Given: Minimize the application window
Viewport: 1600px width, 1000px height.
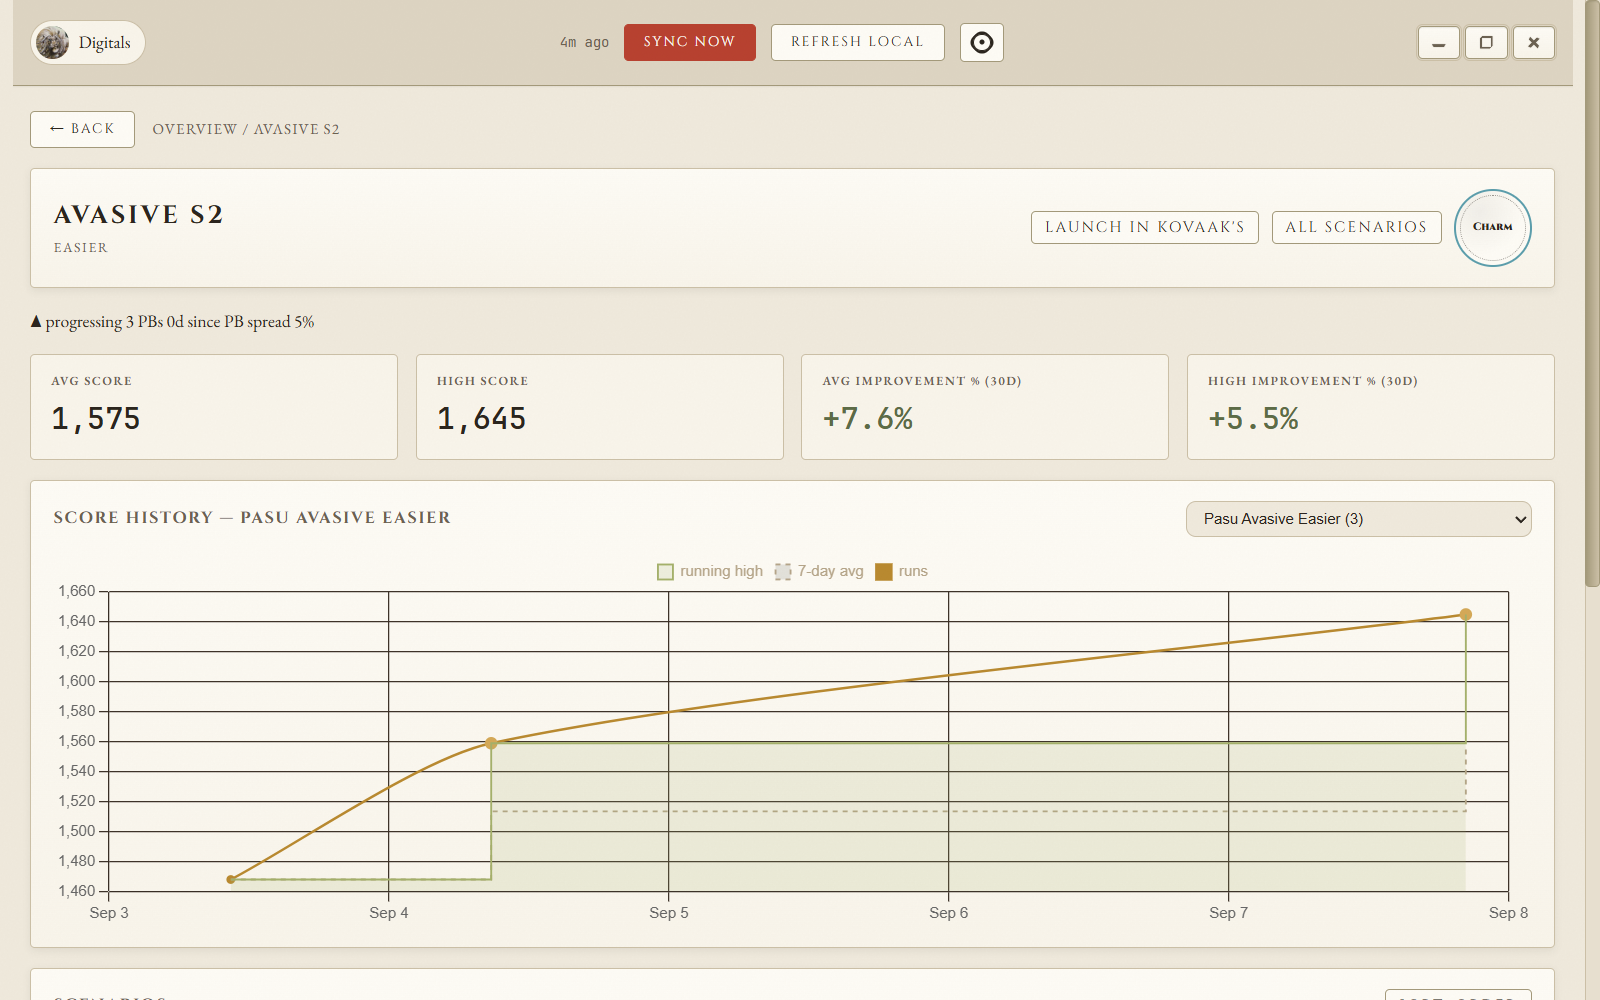Looking at the screenshot, I should coord(1439,42).
